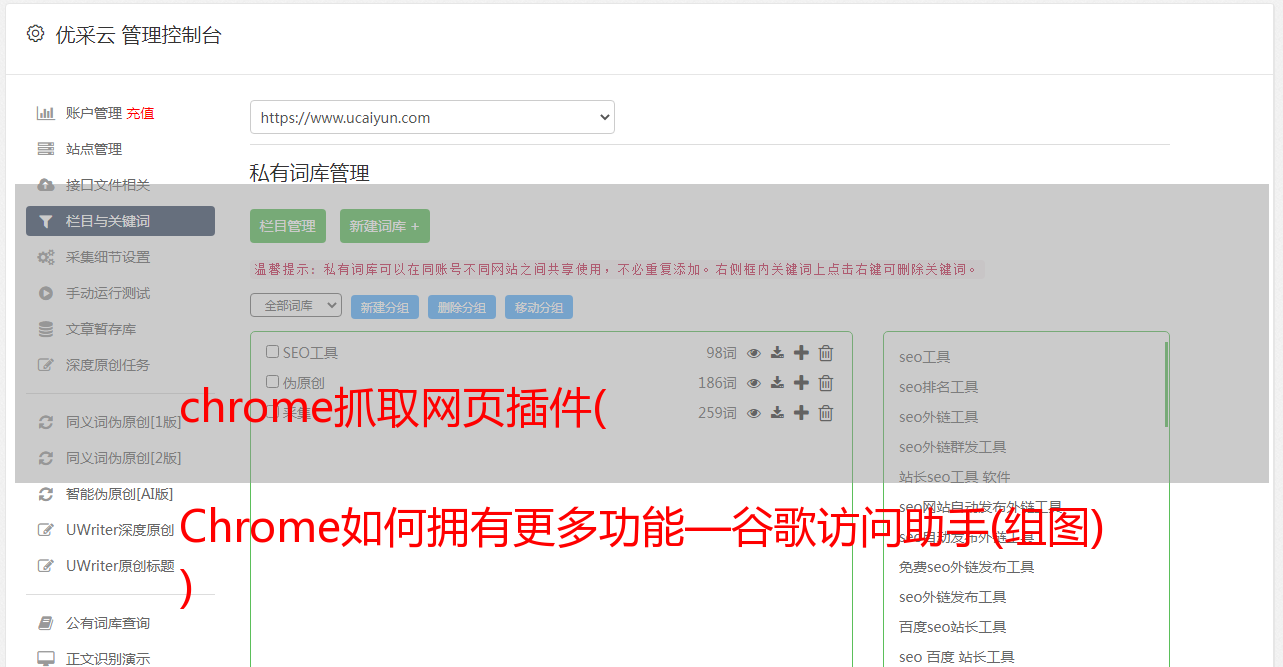Select 栏目与关键词 in the sidebar
The width and height of the screenshot is (1283, 667).
coord(120,221)
